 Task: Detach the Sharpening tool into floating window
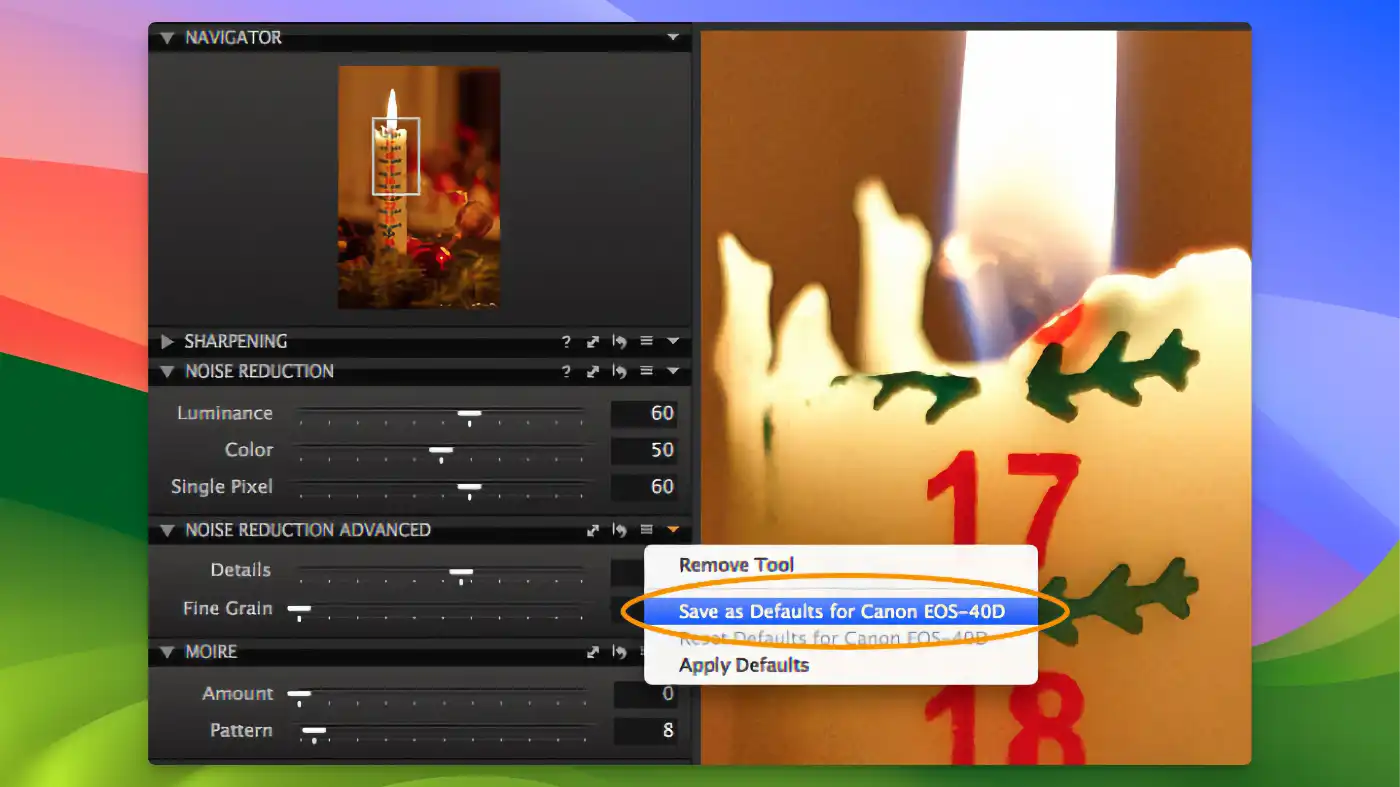pos(592,341)
